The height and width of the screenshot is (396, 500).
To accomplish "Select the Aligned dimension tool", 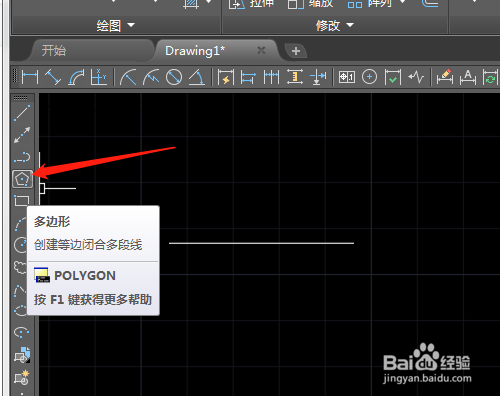I will coord(53,77).
